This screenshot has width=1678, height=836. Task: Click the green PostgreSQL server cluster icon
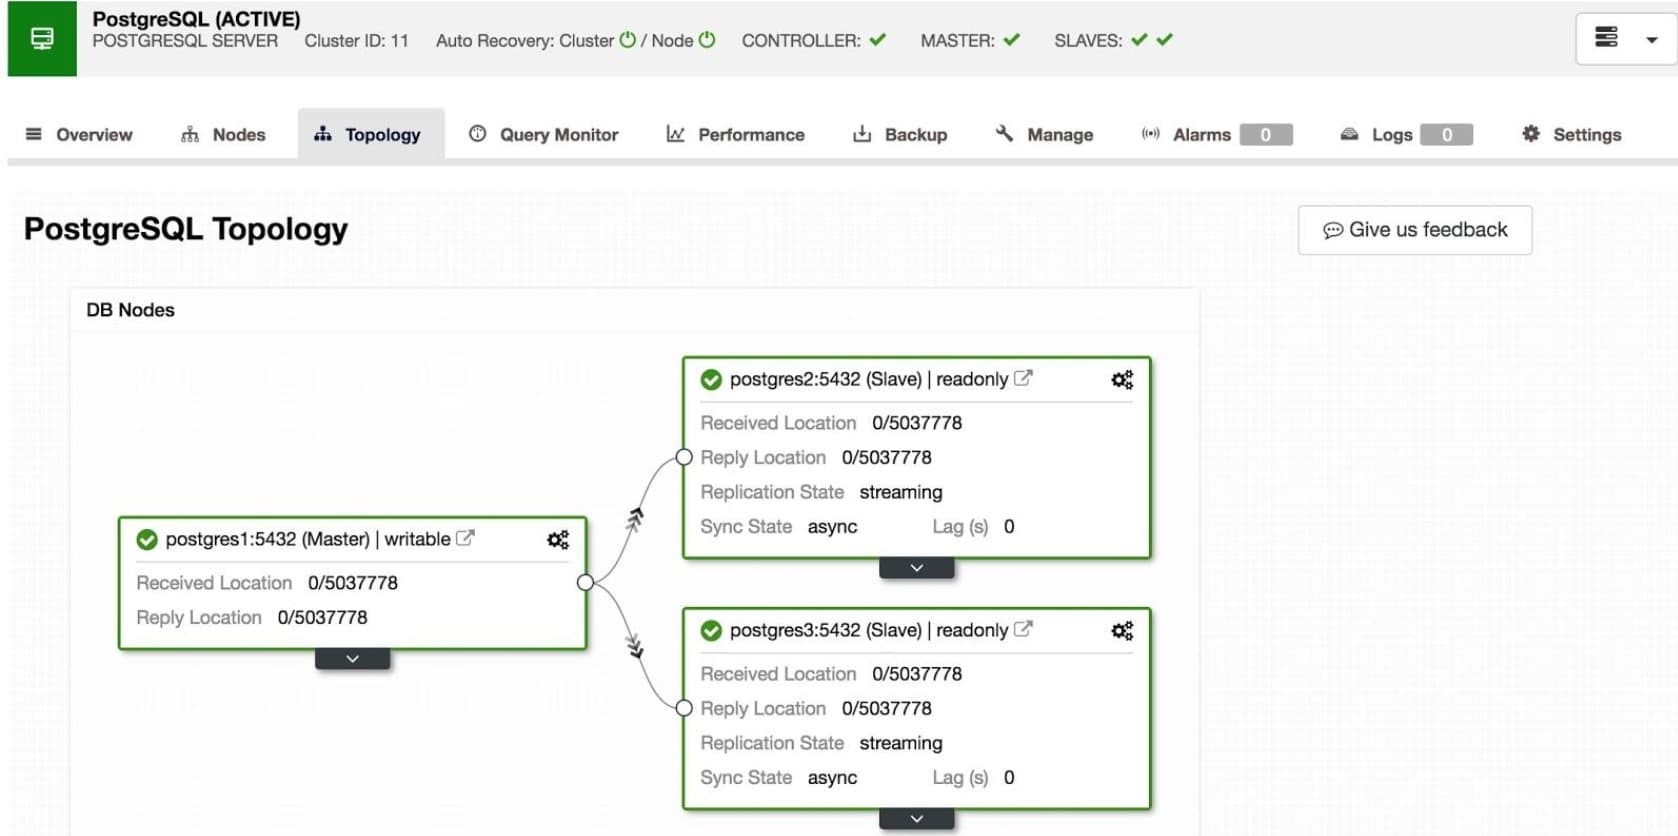coord(42,38)
